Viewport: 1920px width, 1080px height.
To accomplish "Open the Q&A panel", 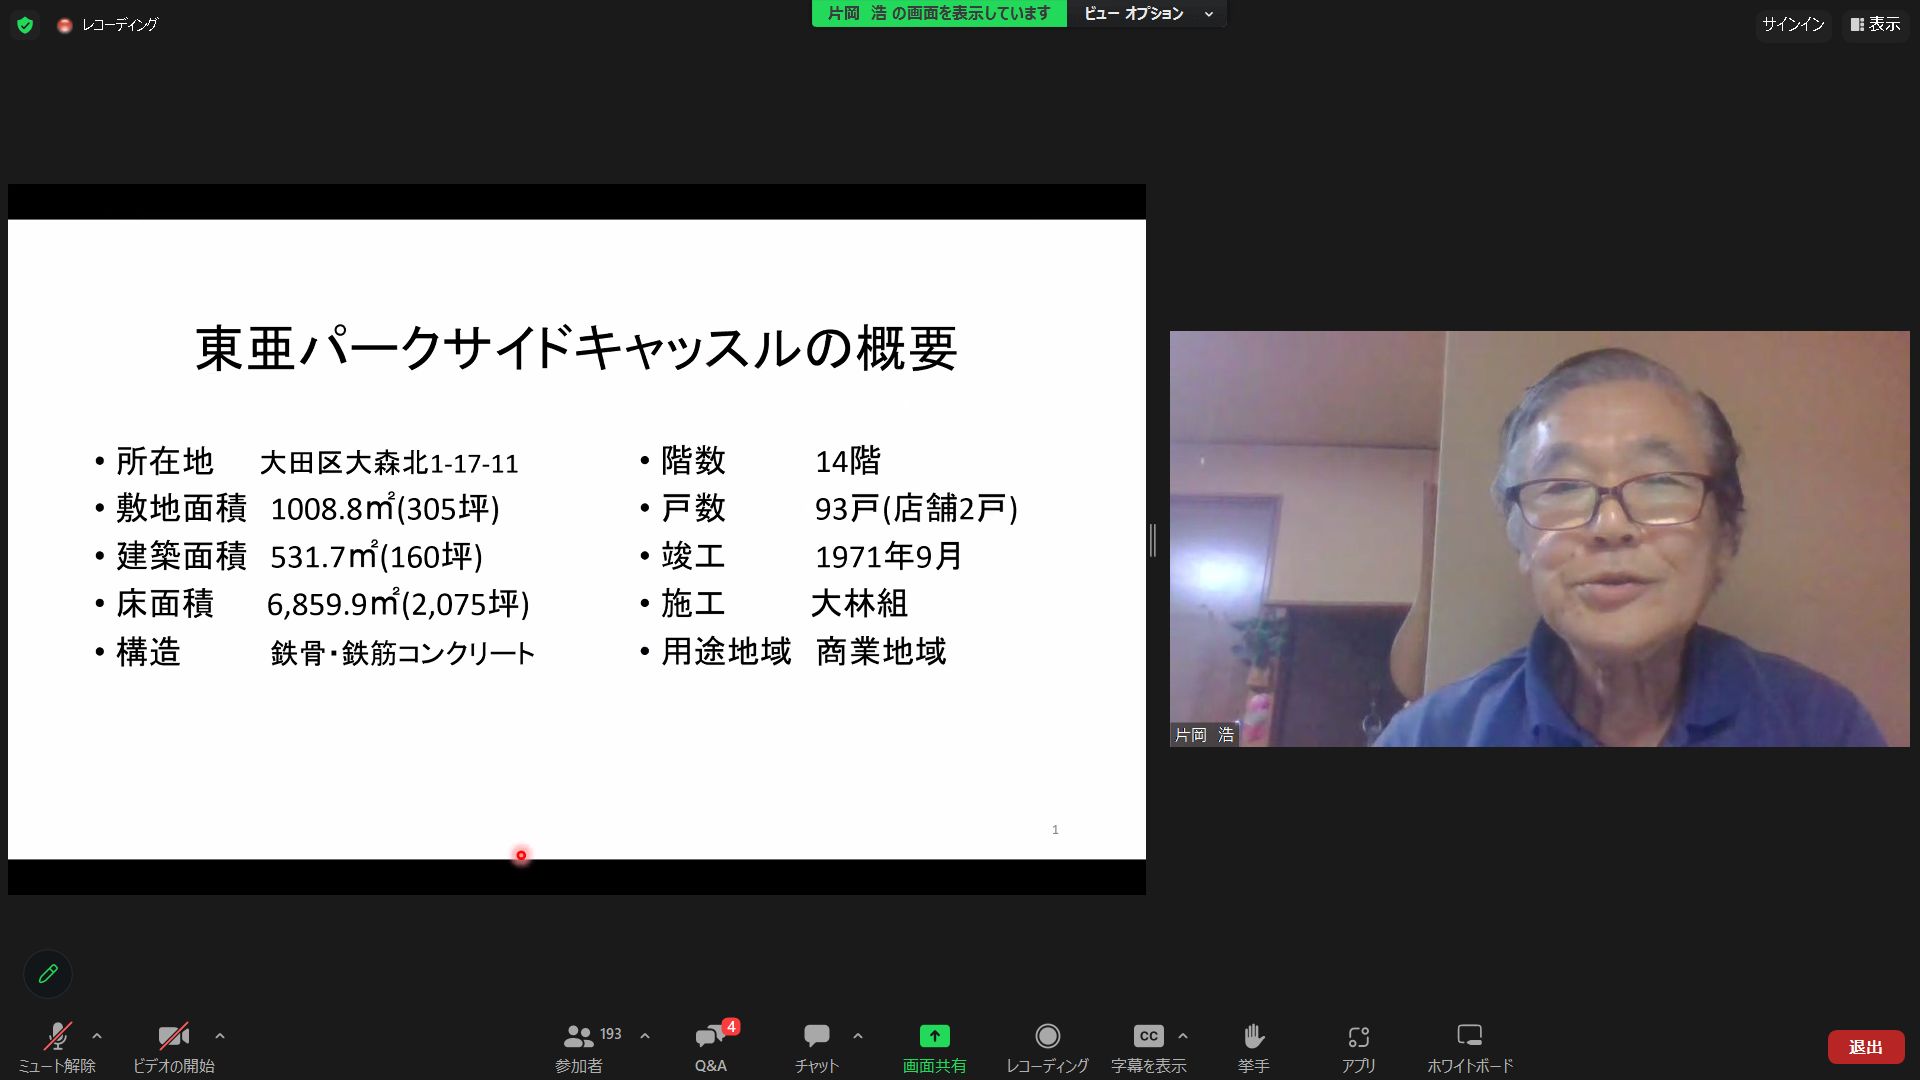I will pos(711,1046).
